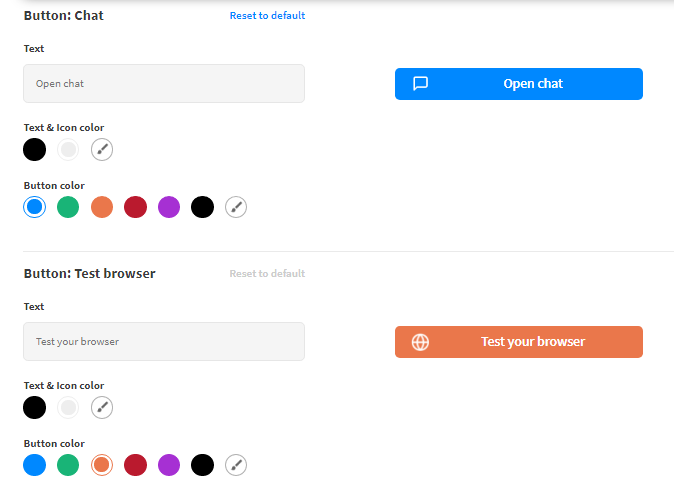Select white text color for Test browser button
This screenshot has height=501, width=674.
[68, 408]
